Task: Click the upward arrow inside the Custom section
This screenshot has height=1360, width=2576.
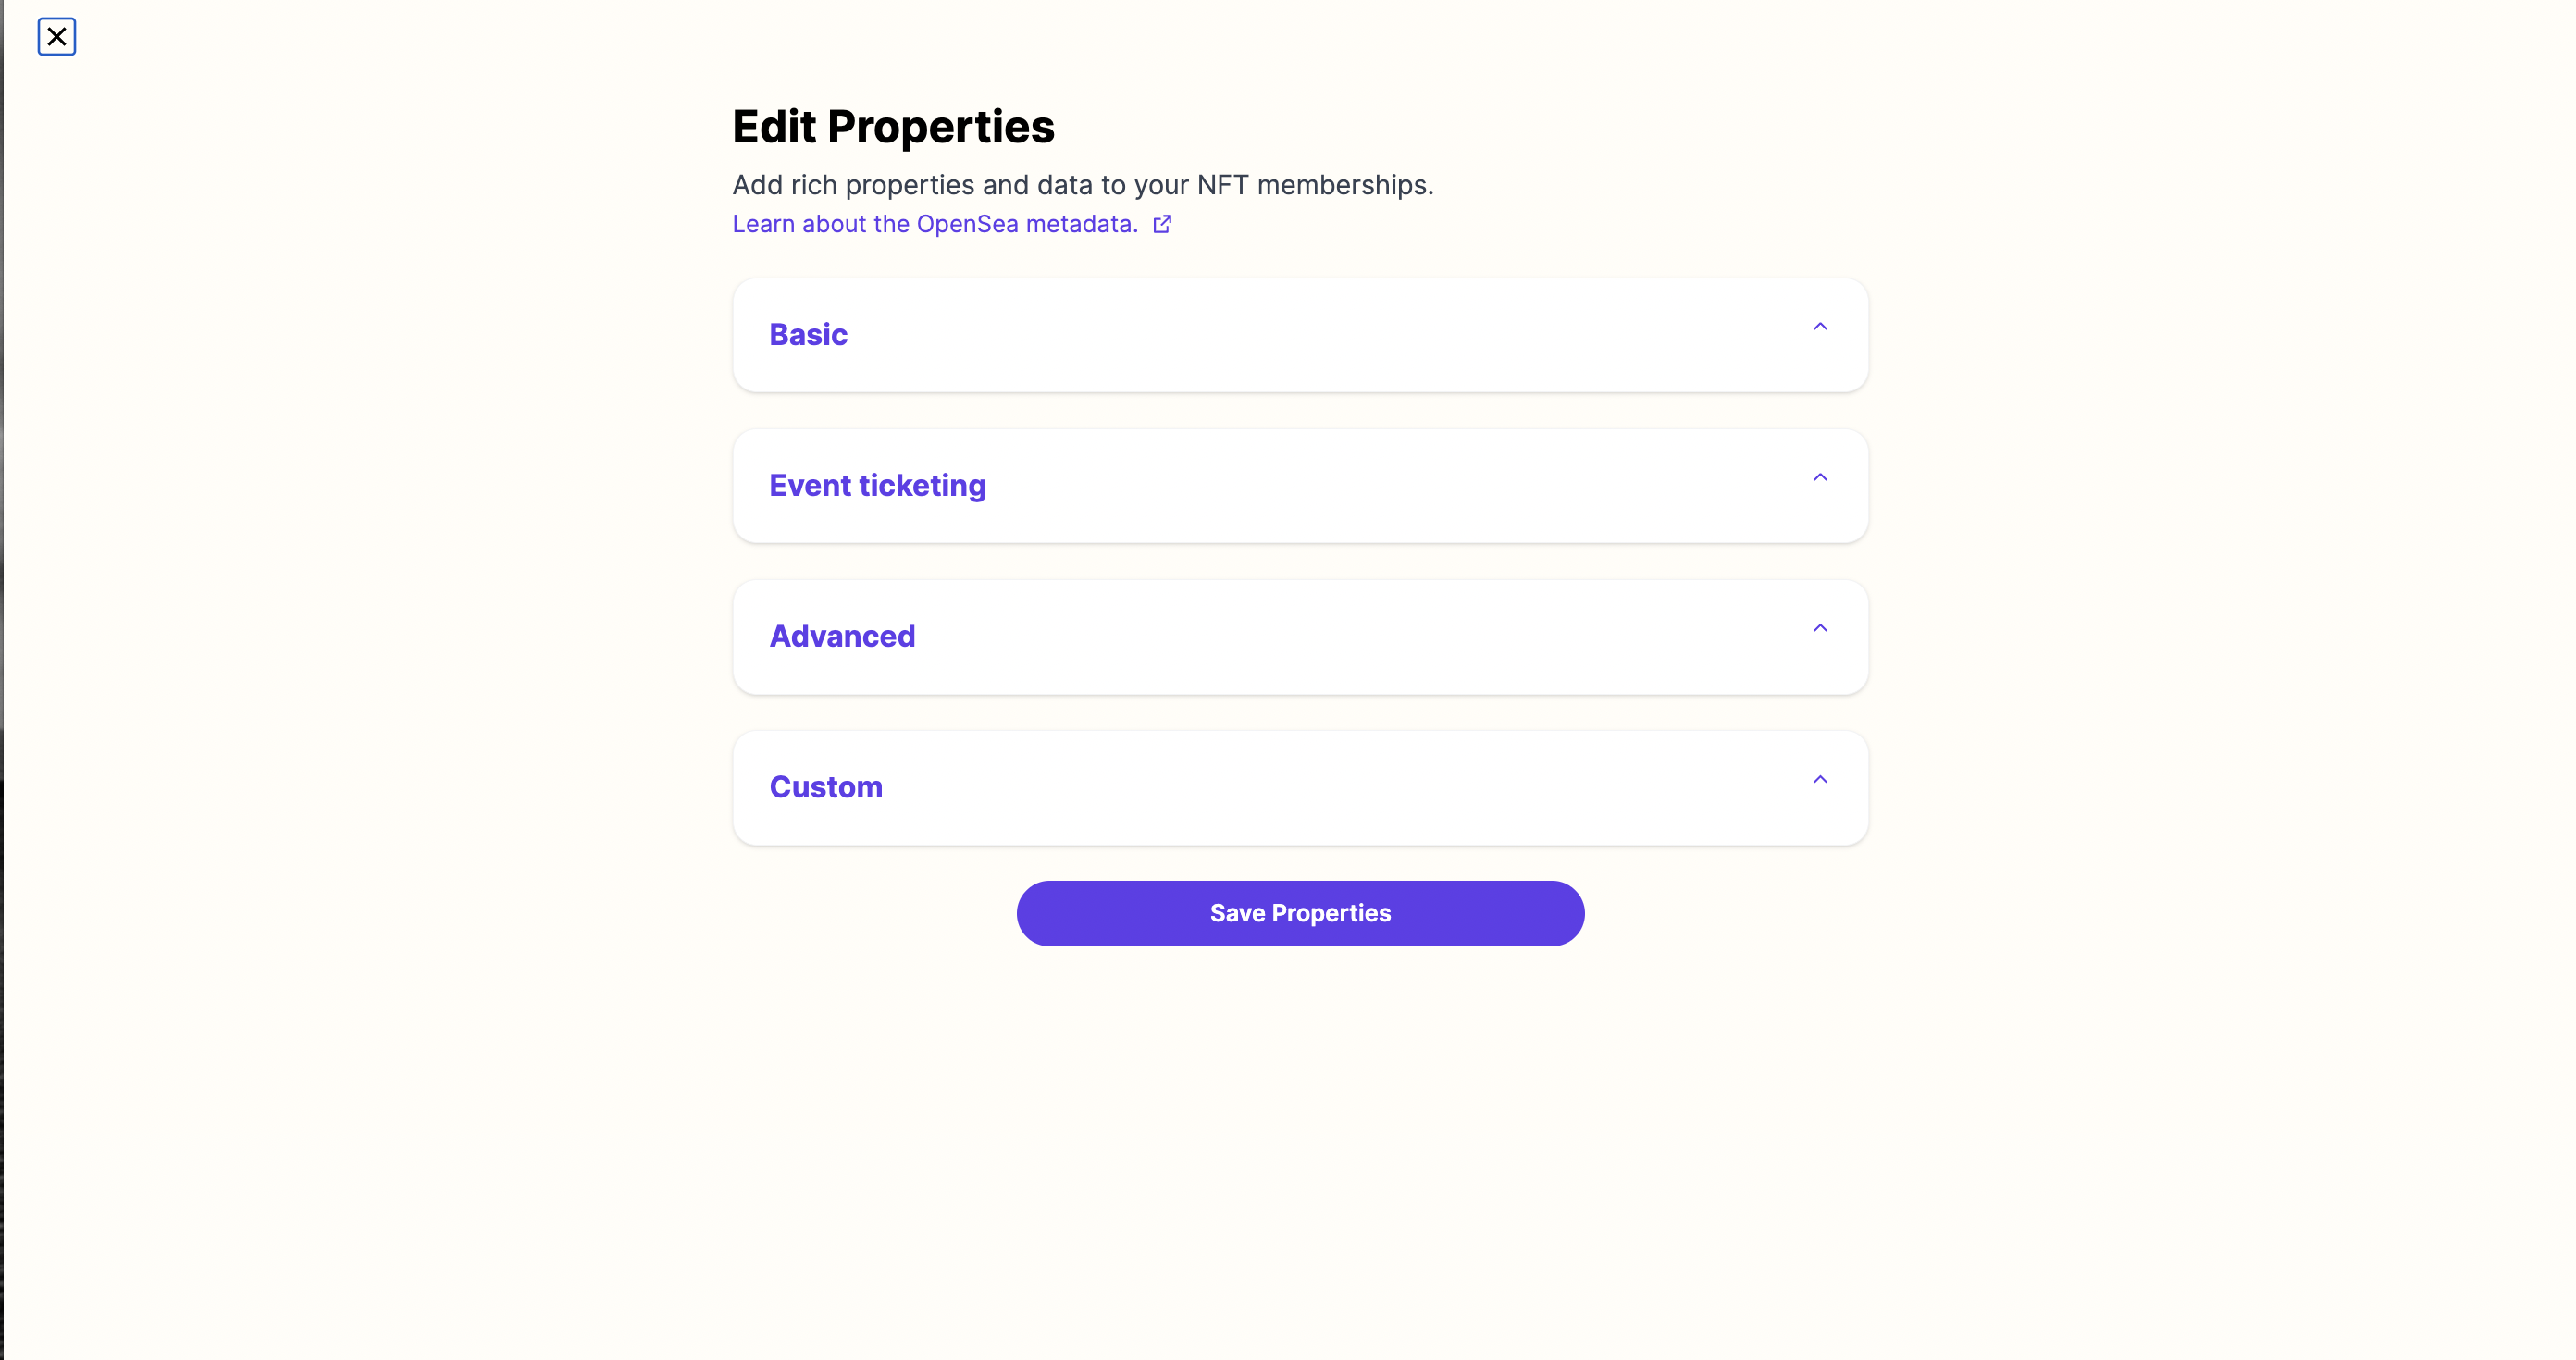Action: (x=1820, y=779)
